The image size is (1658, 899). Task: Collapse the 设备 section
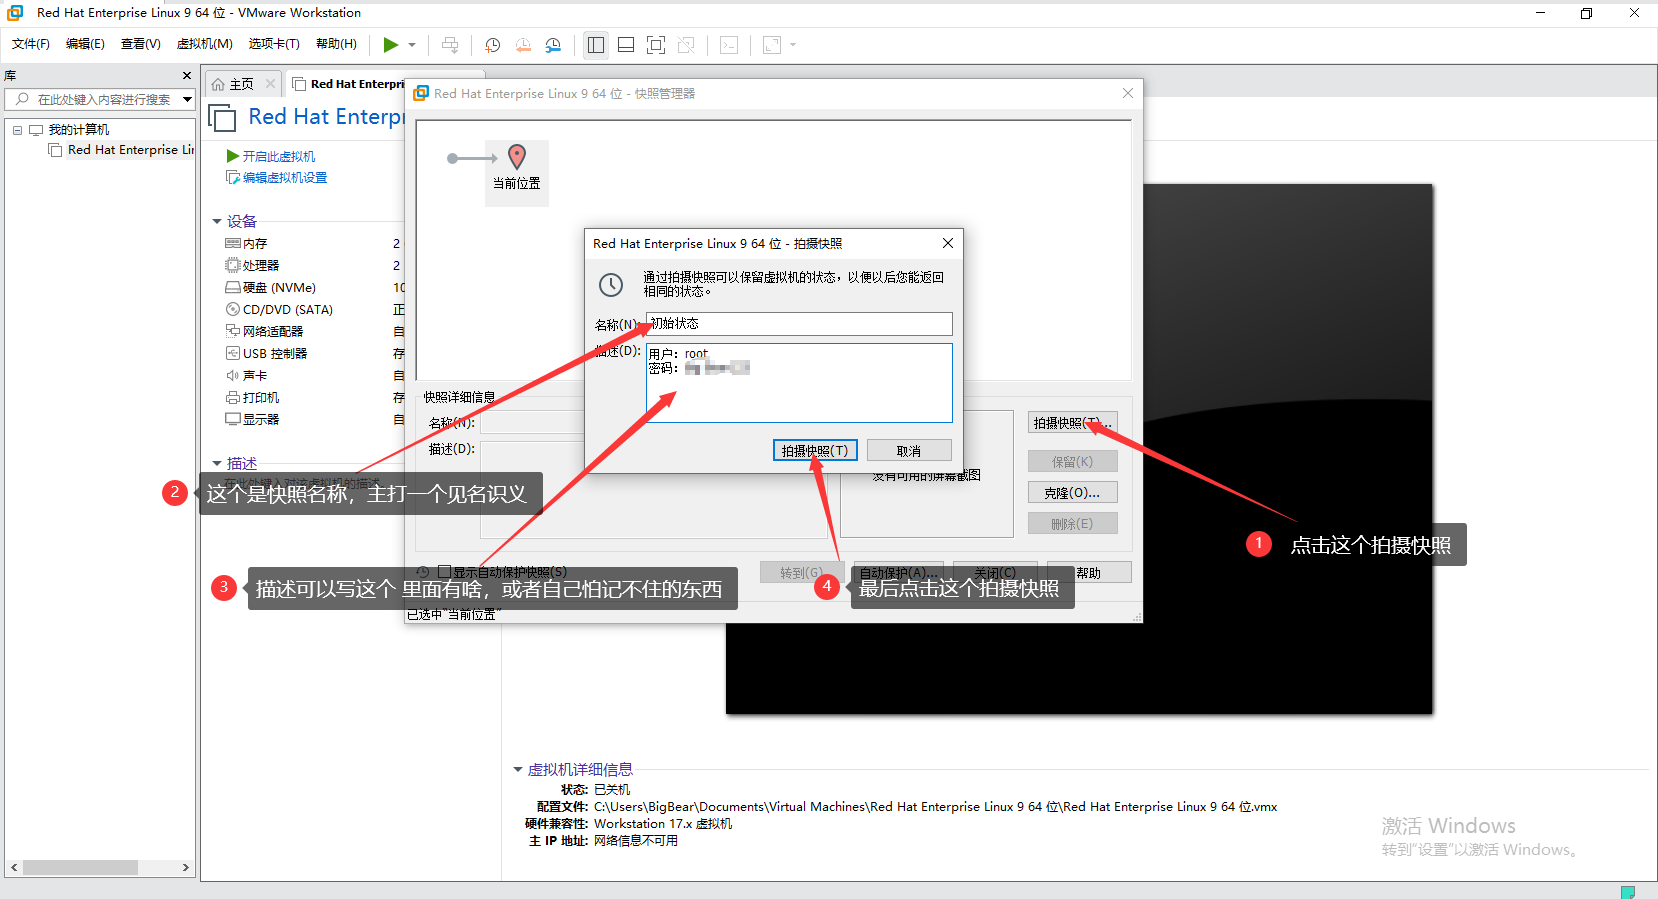(x=217, y=221)
